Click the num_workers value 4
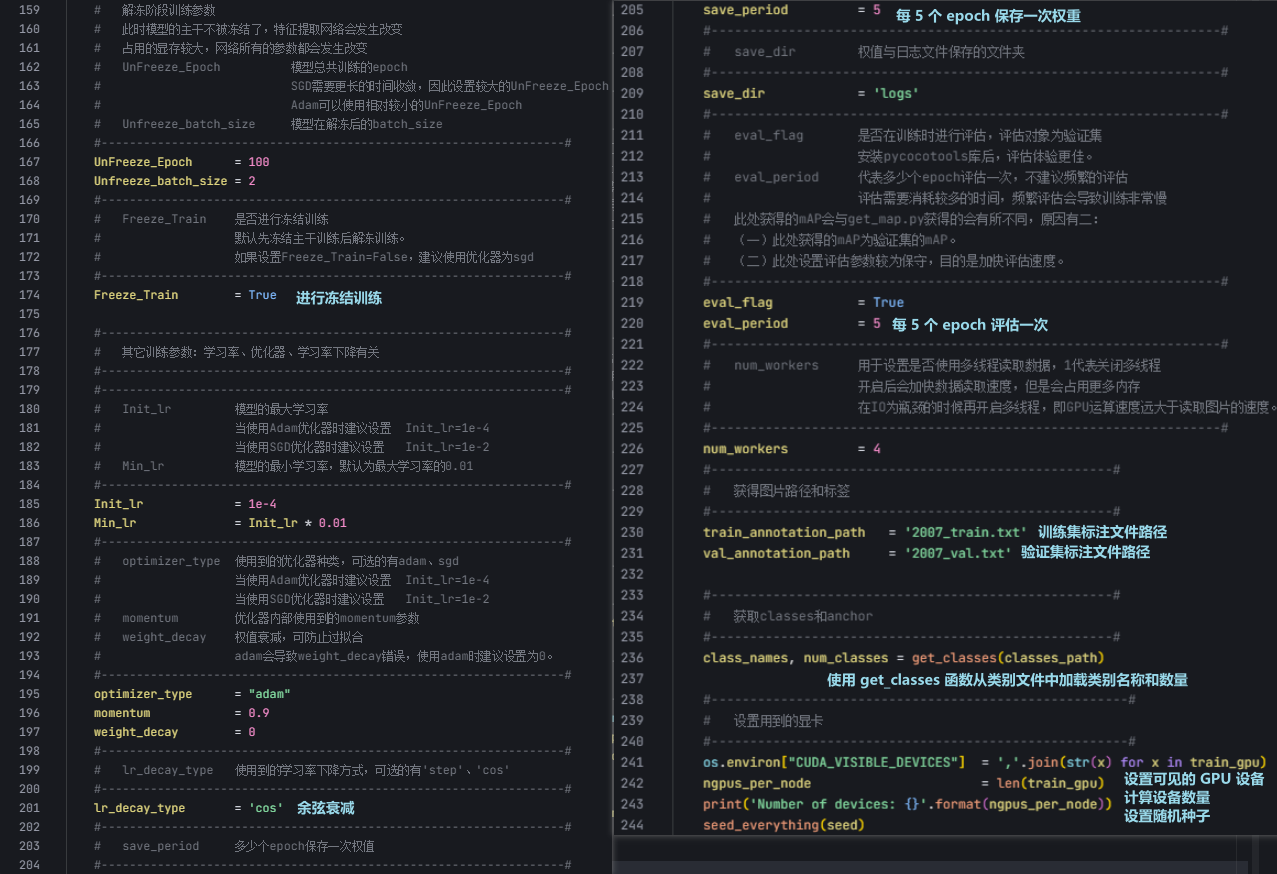Image resolution: width=1277 pixels, height=874 pixels. click(x=875, y=448)
